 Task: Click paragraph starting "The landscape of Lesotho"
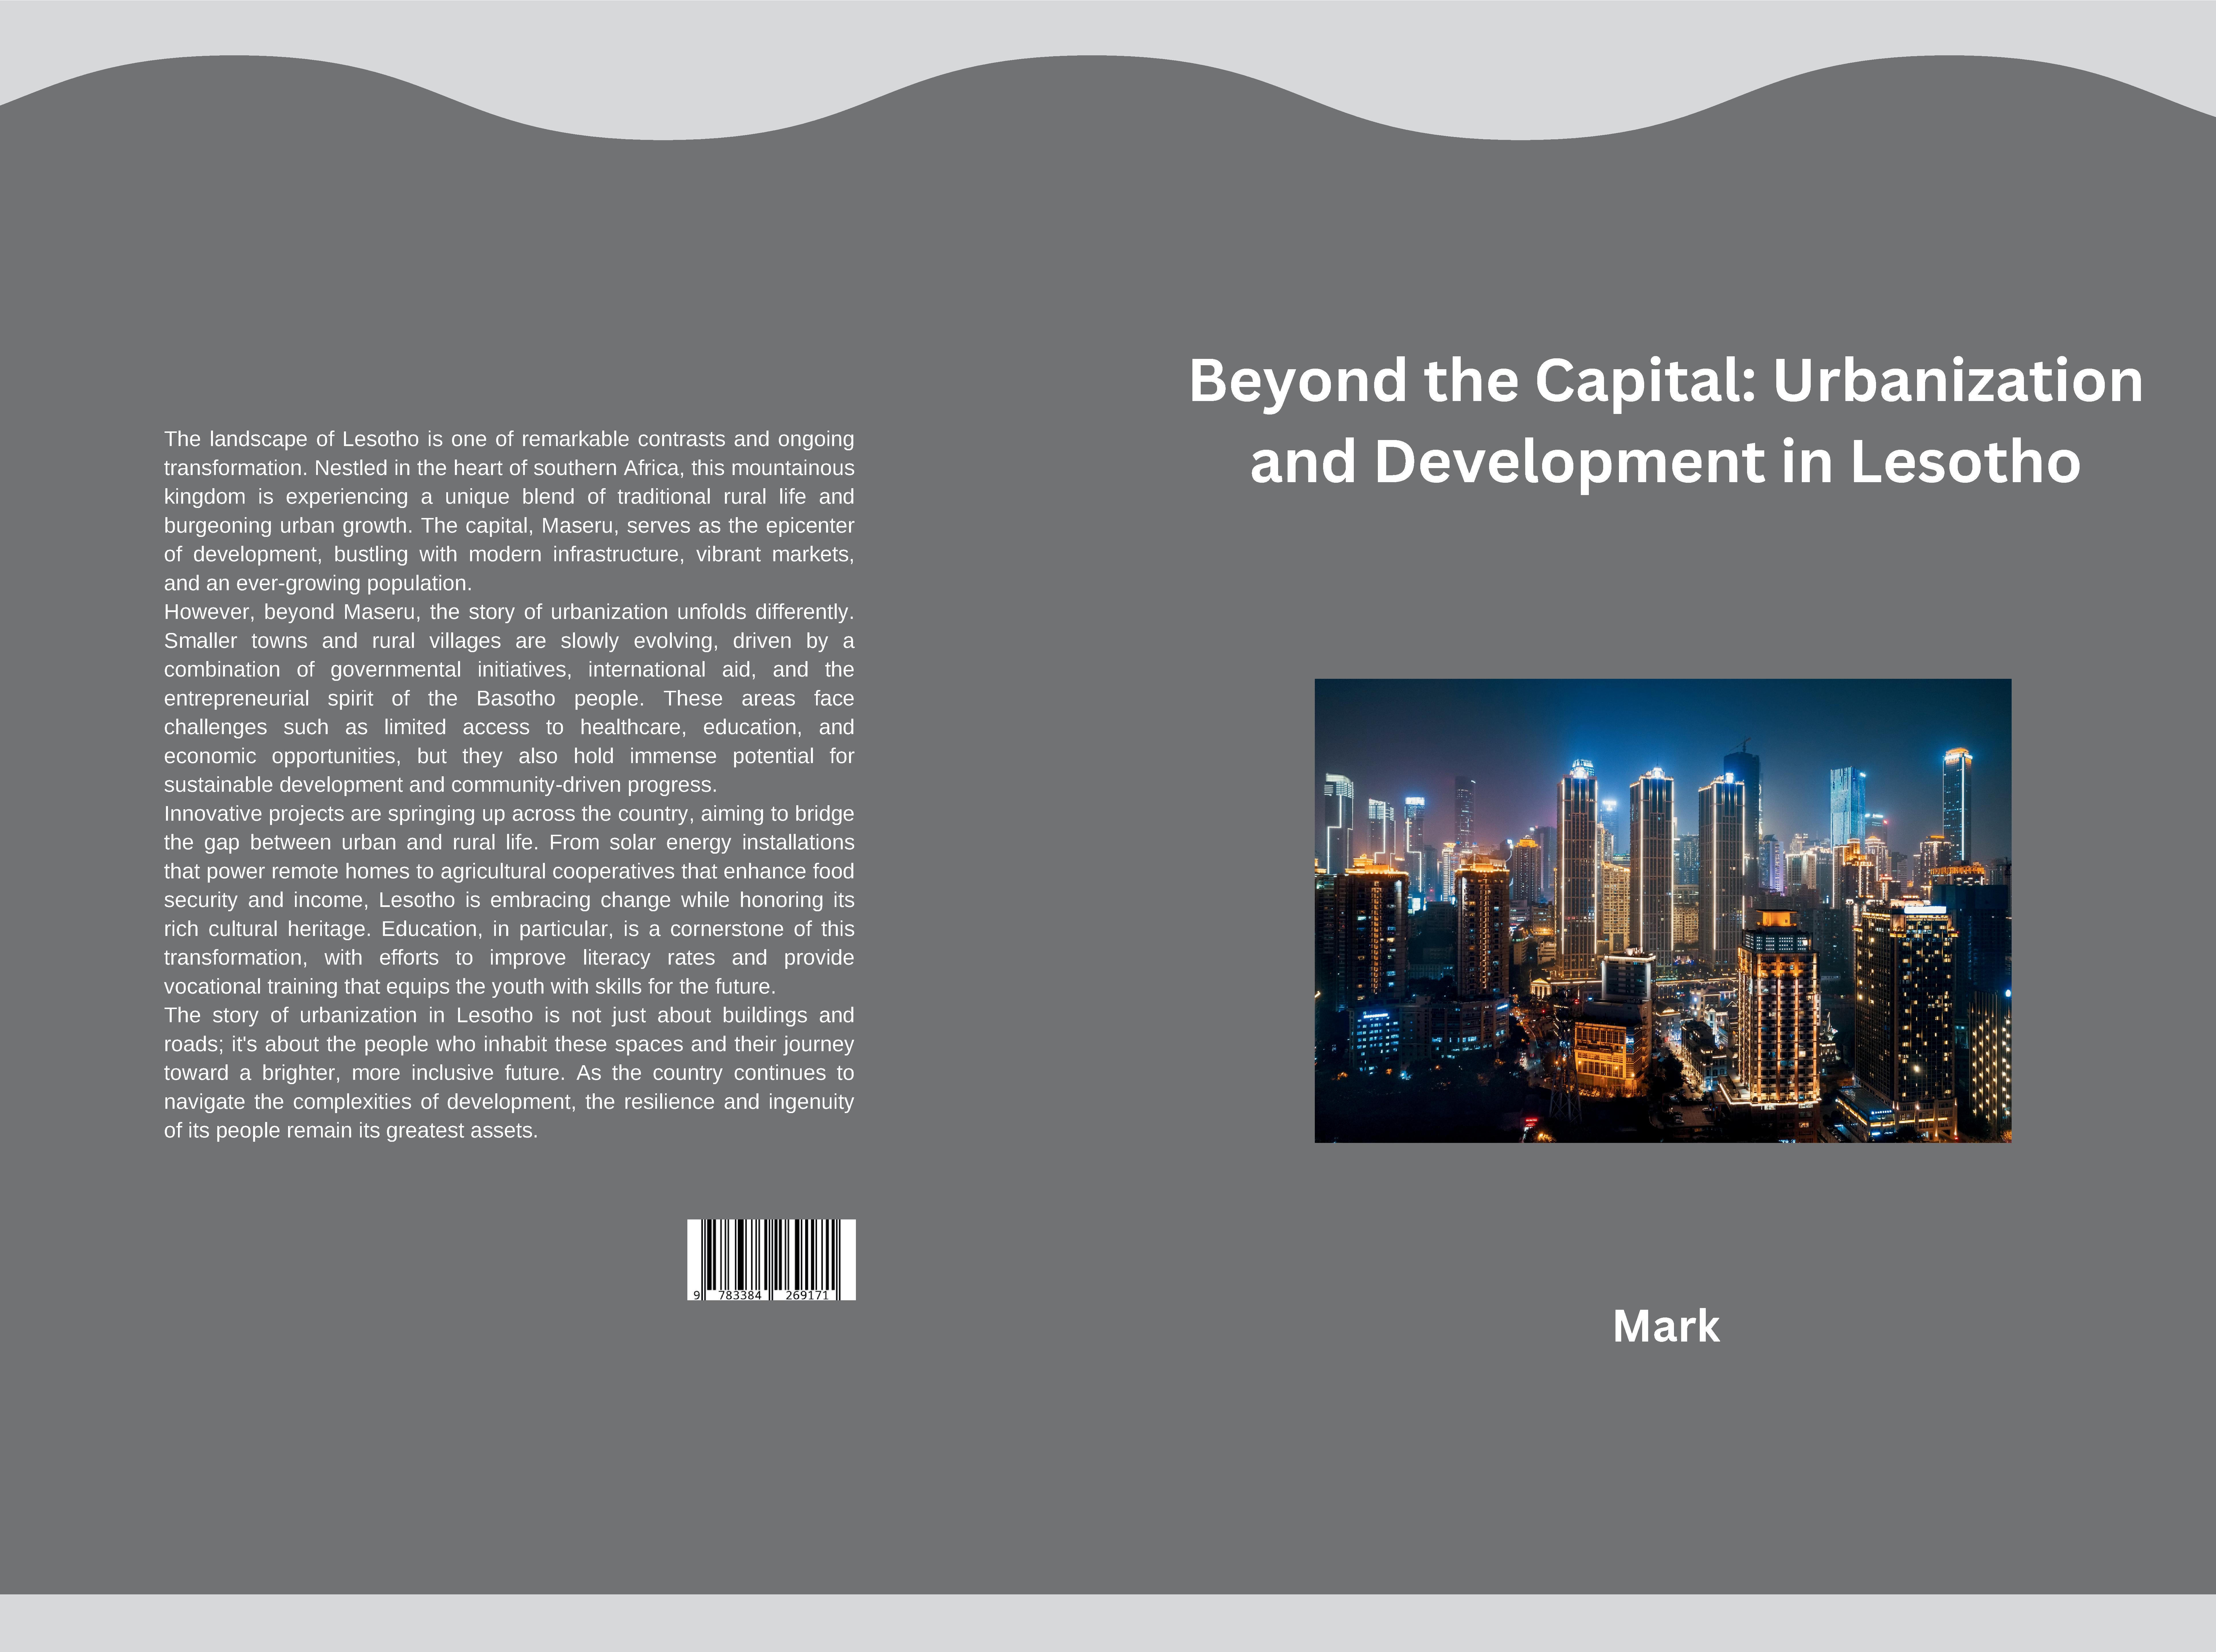(x=509, y=511)
